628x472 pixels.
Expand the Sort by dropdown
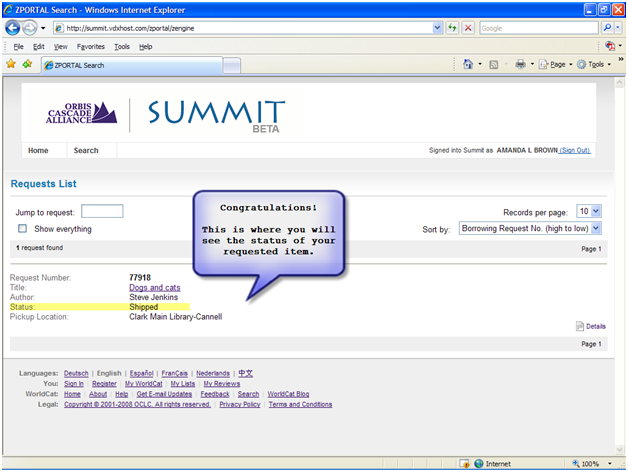pos(530,229)
